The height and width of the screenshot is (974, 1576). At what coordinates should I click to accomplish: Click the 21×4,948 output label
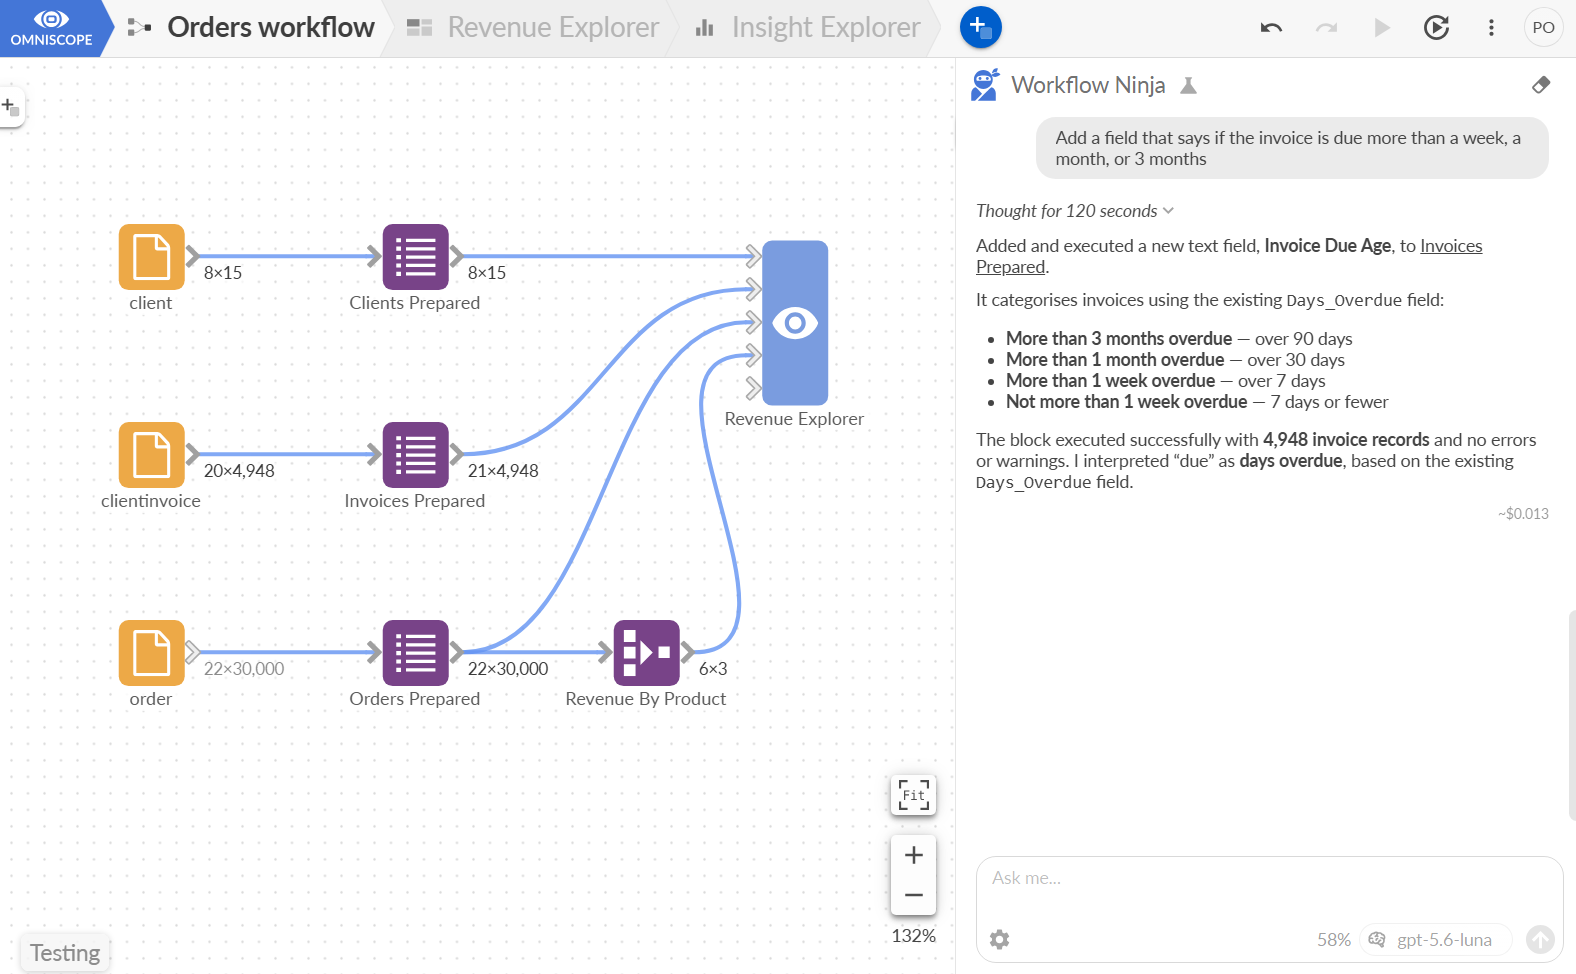(x=503, y=471)
